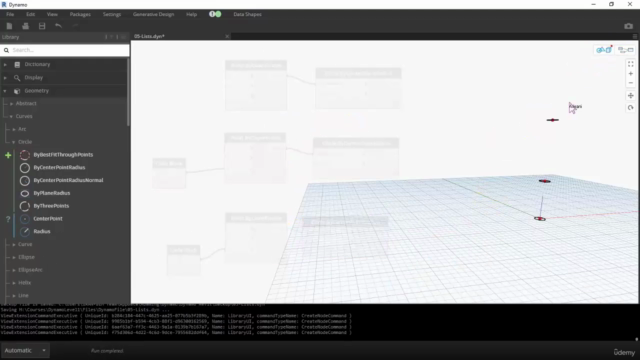Click the zoom out minus icon
This screenshot has height=360, width=640.
pos(631,83)
